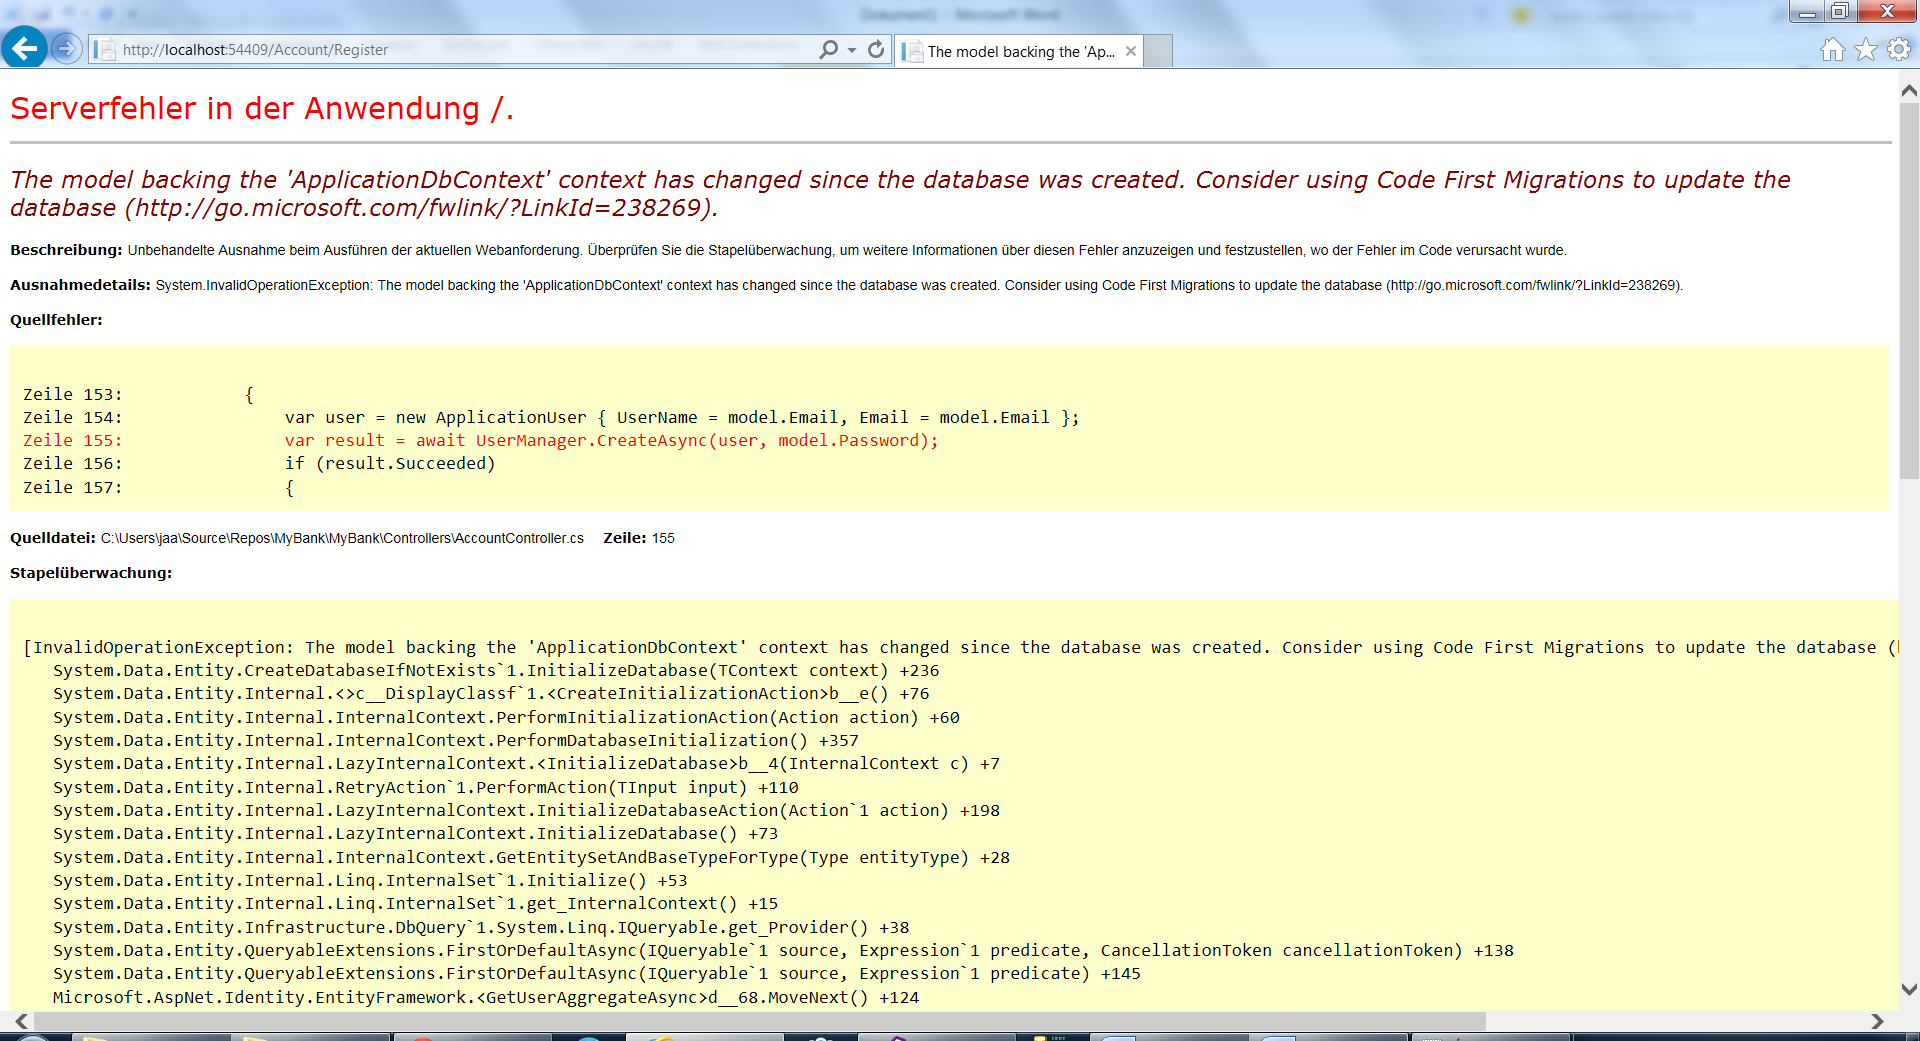Go back using the browser back arrow
The image size is (1920, 1041).
(x=24, y=47)
